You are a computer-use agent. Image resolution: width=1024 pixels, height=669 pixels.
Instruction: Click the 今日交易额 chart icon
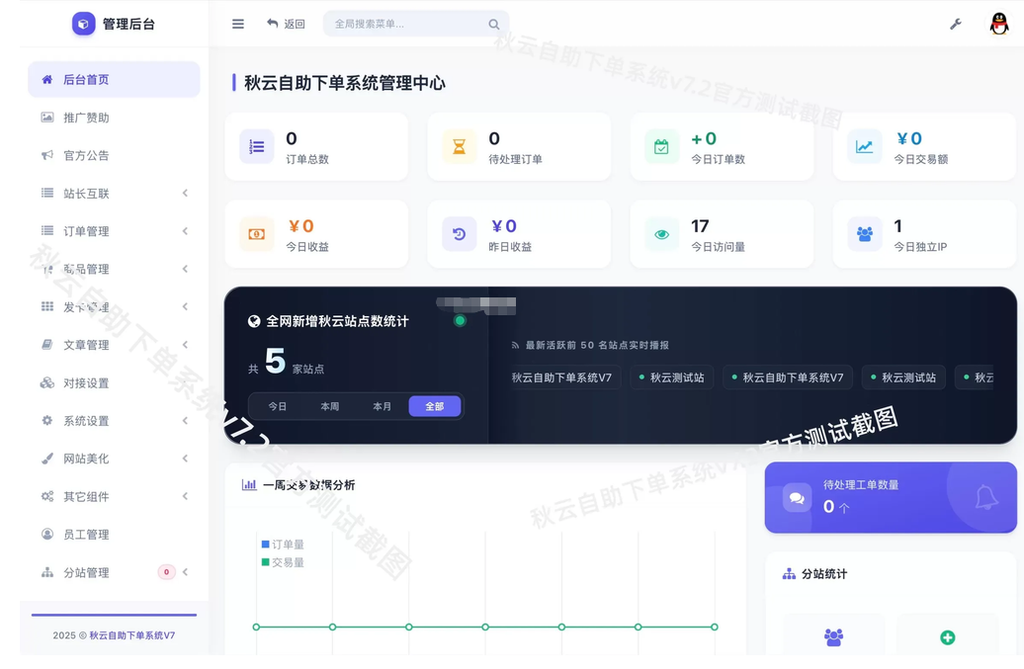pyautogui.click(x=864, y=146)
